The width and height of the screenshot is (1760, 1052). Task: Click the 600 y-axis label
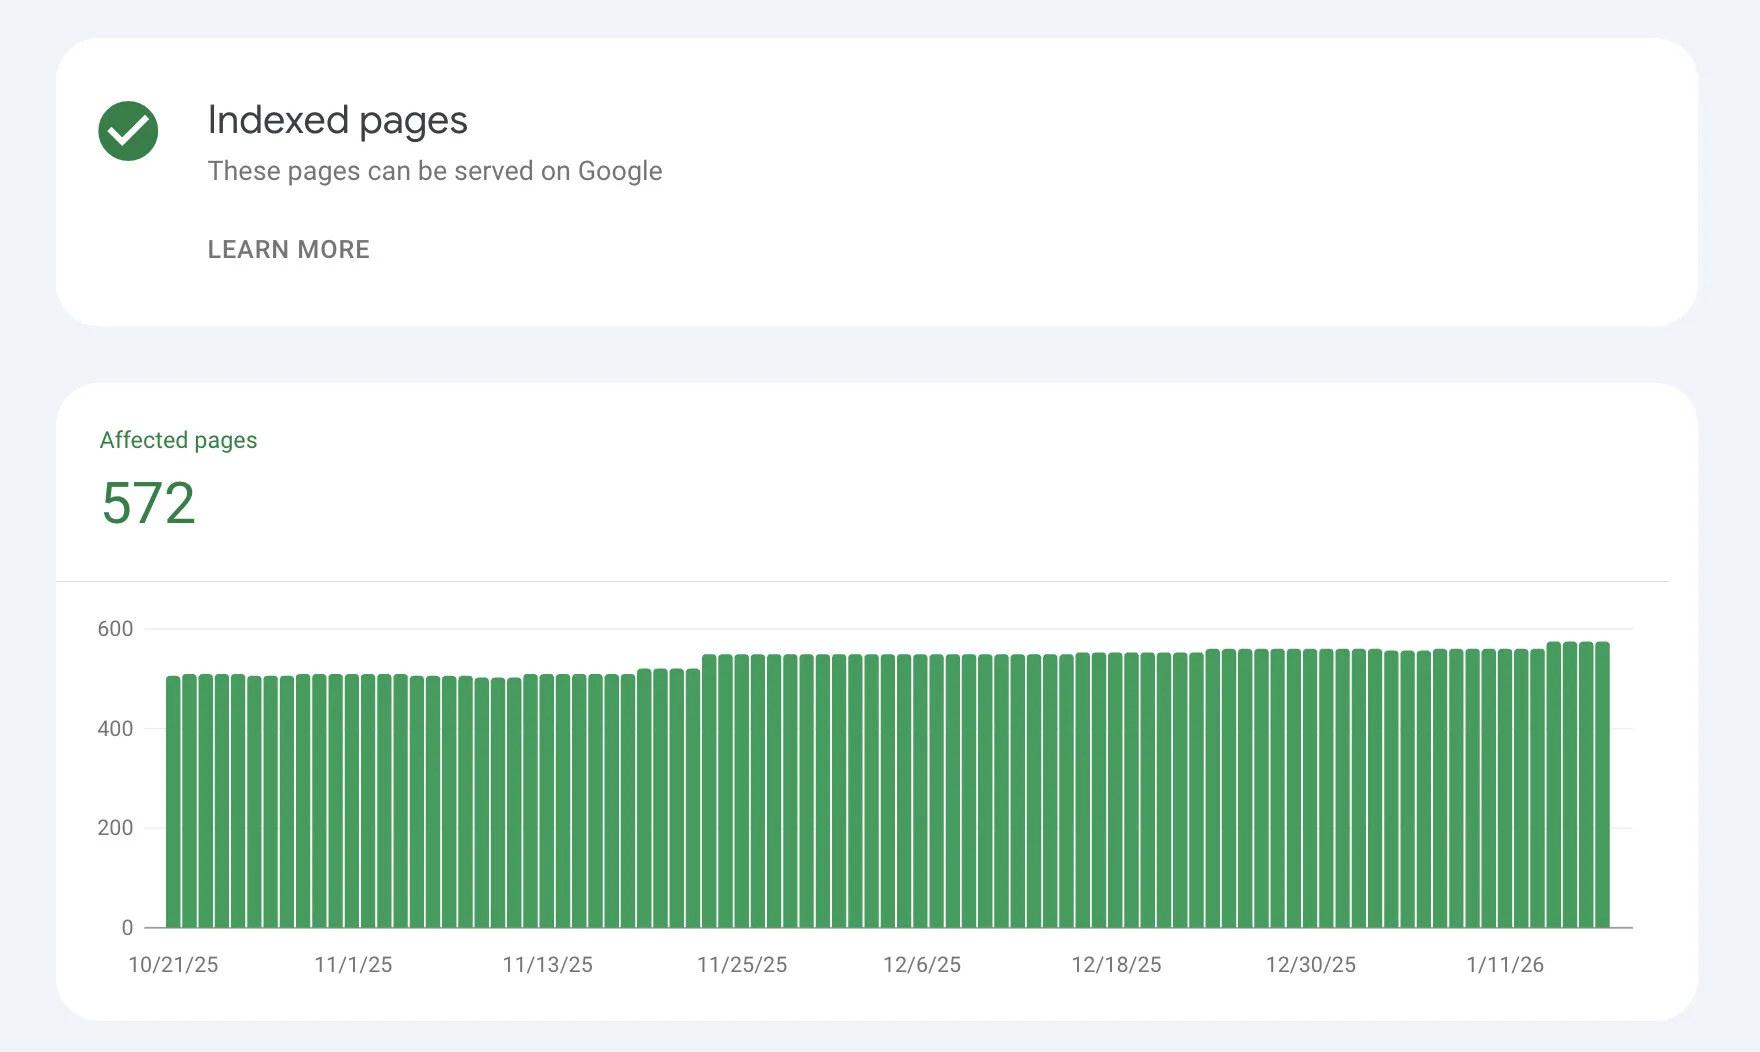coord(115,629)
